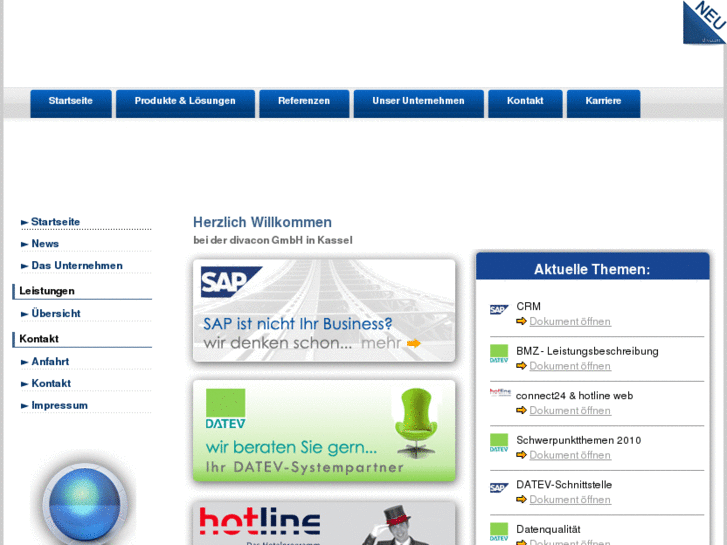Click arrow icon under DATEV-Schnittstelle
727x545 pixels.
pyautogui.click(x=521, y=499)
